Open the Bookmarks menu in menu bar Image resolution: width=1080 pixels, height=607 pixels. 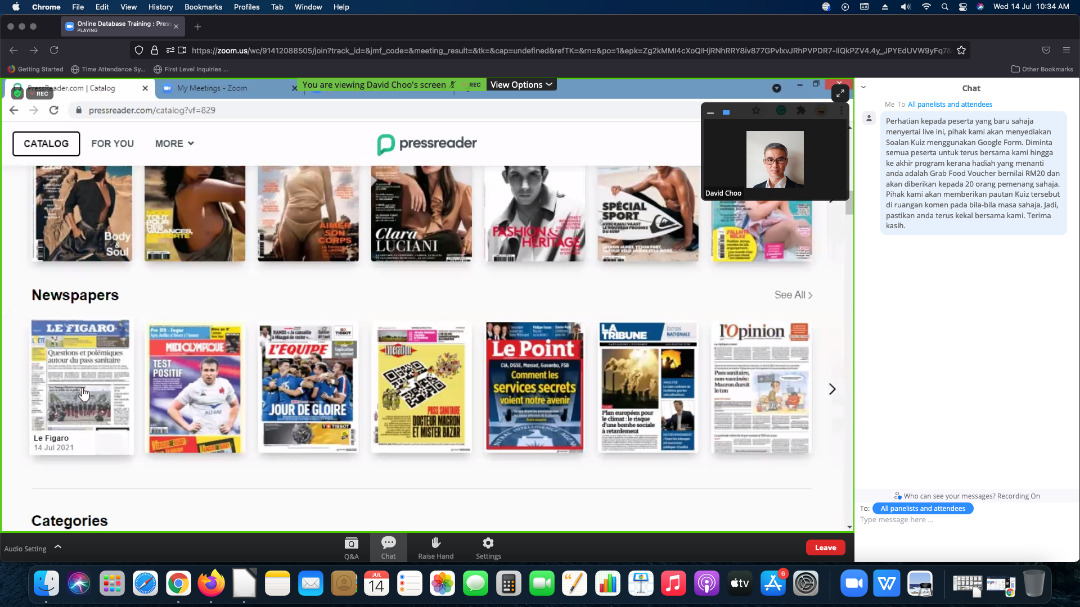(x=203, y=7)
